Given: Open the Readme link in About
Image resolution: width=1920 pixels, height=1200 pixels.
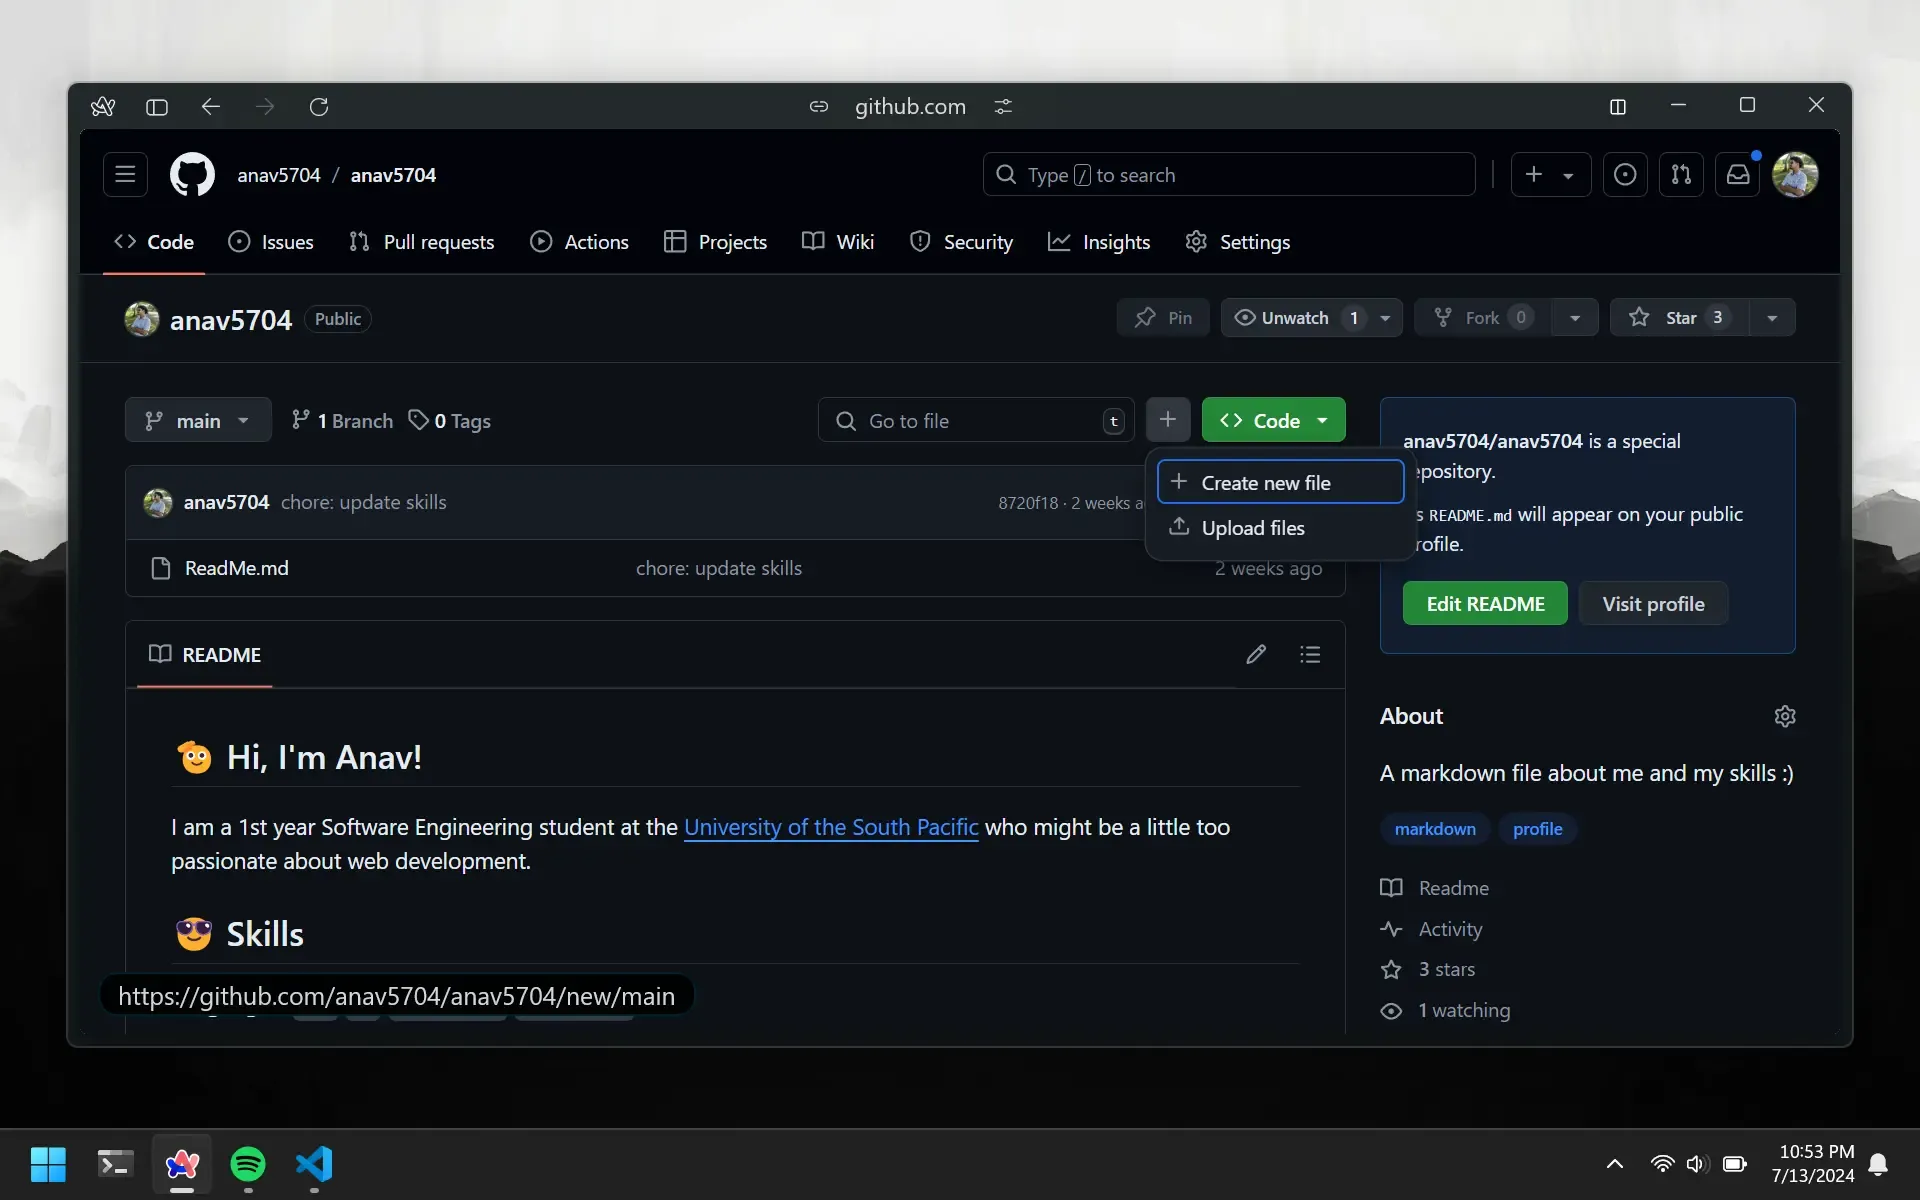Looking at the screenshot, I should 1435,888.
